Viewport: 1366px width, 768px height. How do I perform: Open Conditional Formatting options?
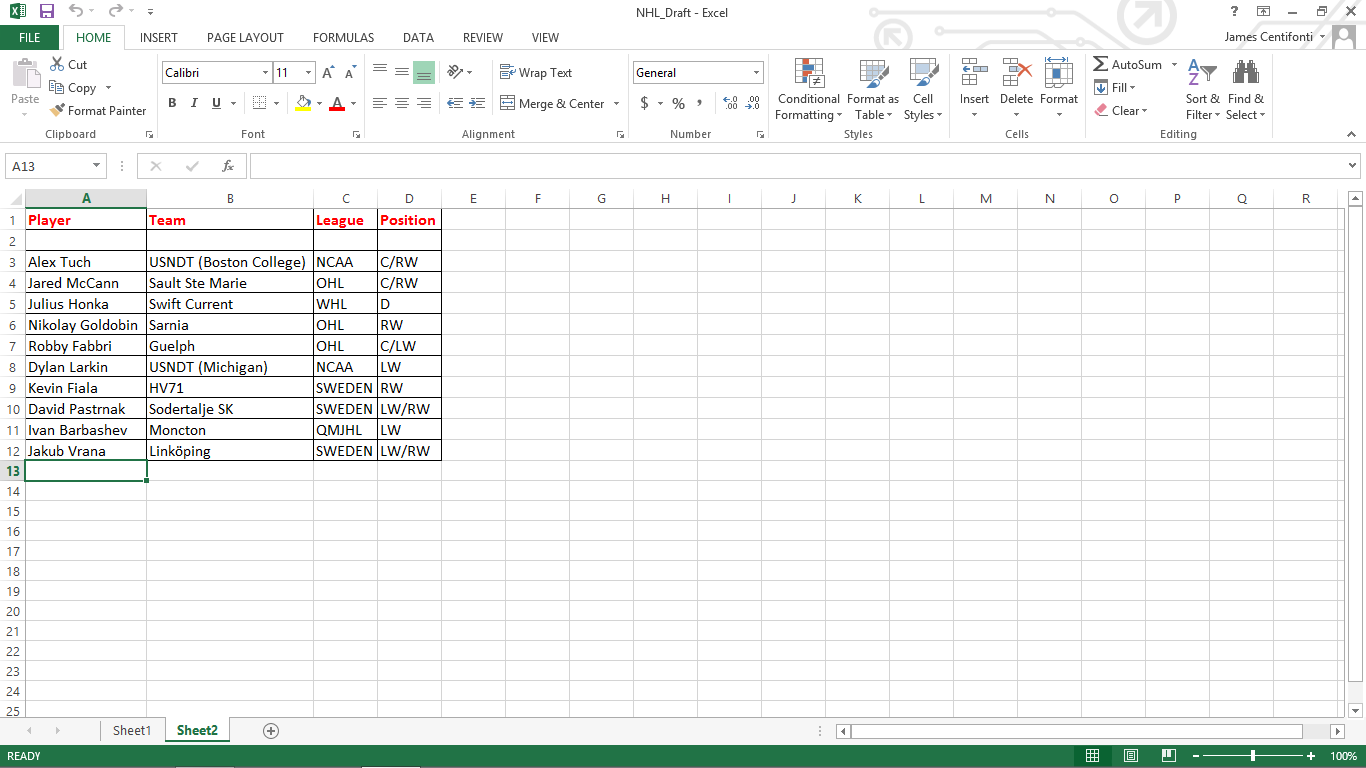click(809, 89)
